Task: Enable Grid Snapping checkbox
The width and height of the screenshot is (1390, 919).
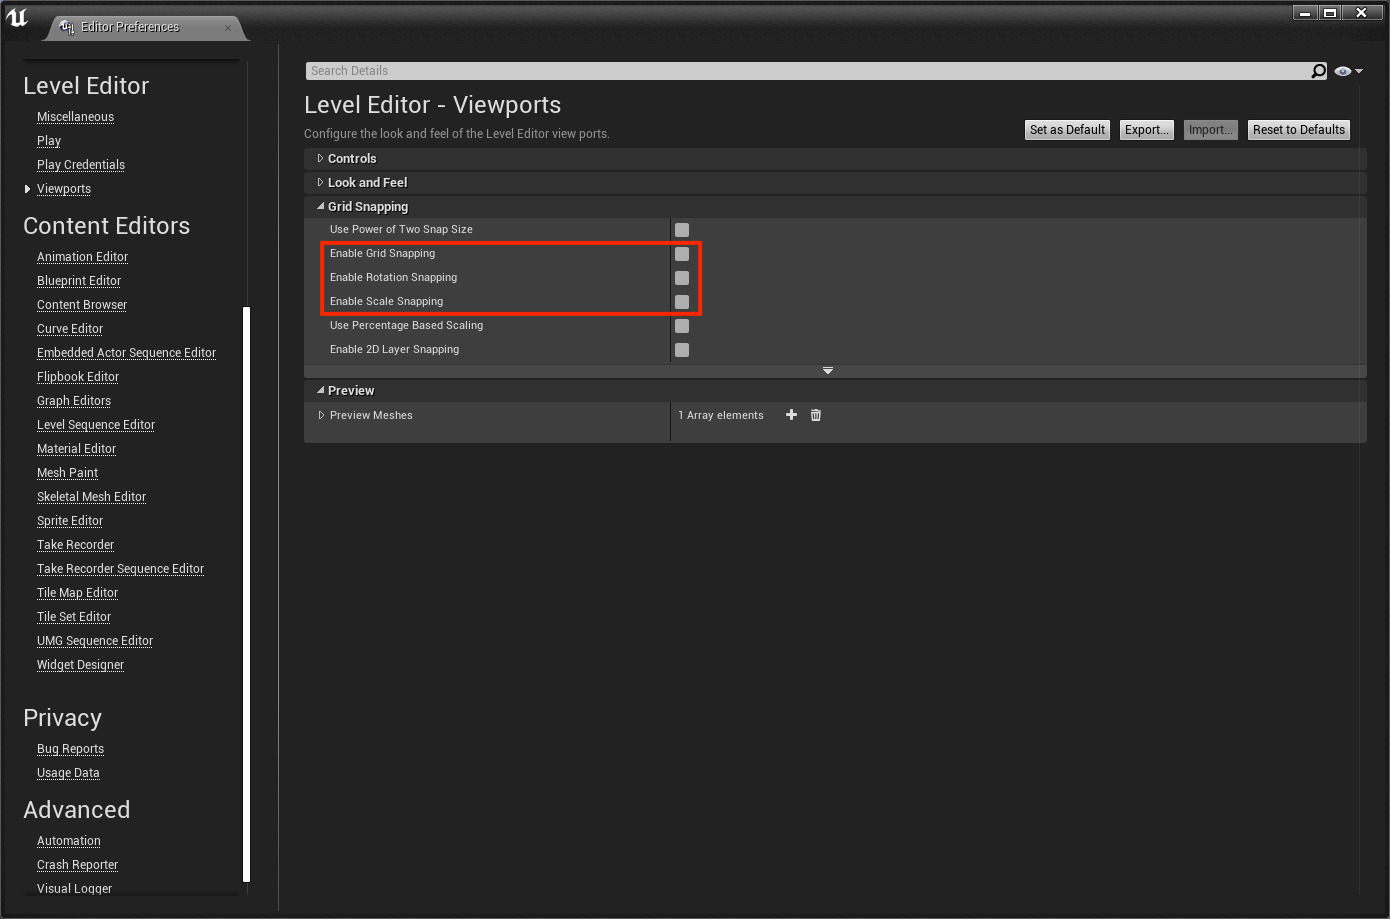Action: point(682,254)
